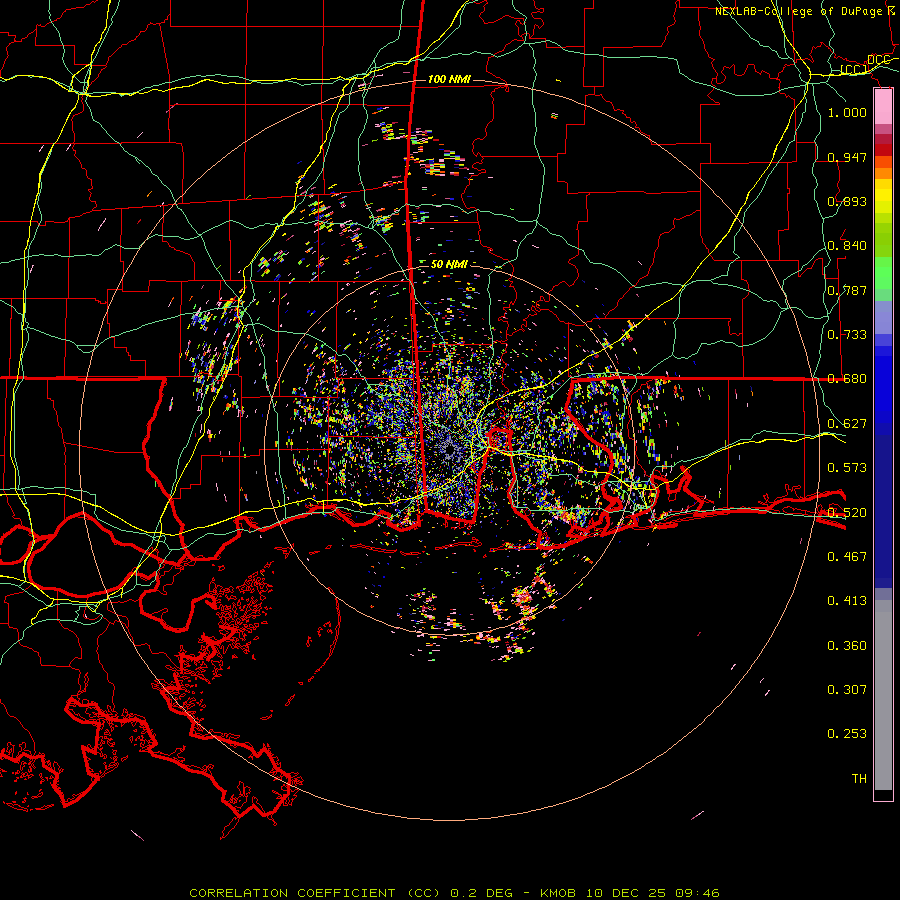Viewport: 900px width, 900px height.
Task: Select the 0.253 legend value
Action: point(847,734)
